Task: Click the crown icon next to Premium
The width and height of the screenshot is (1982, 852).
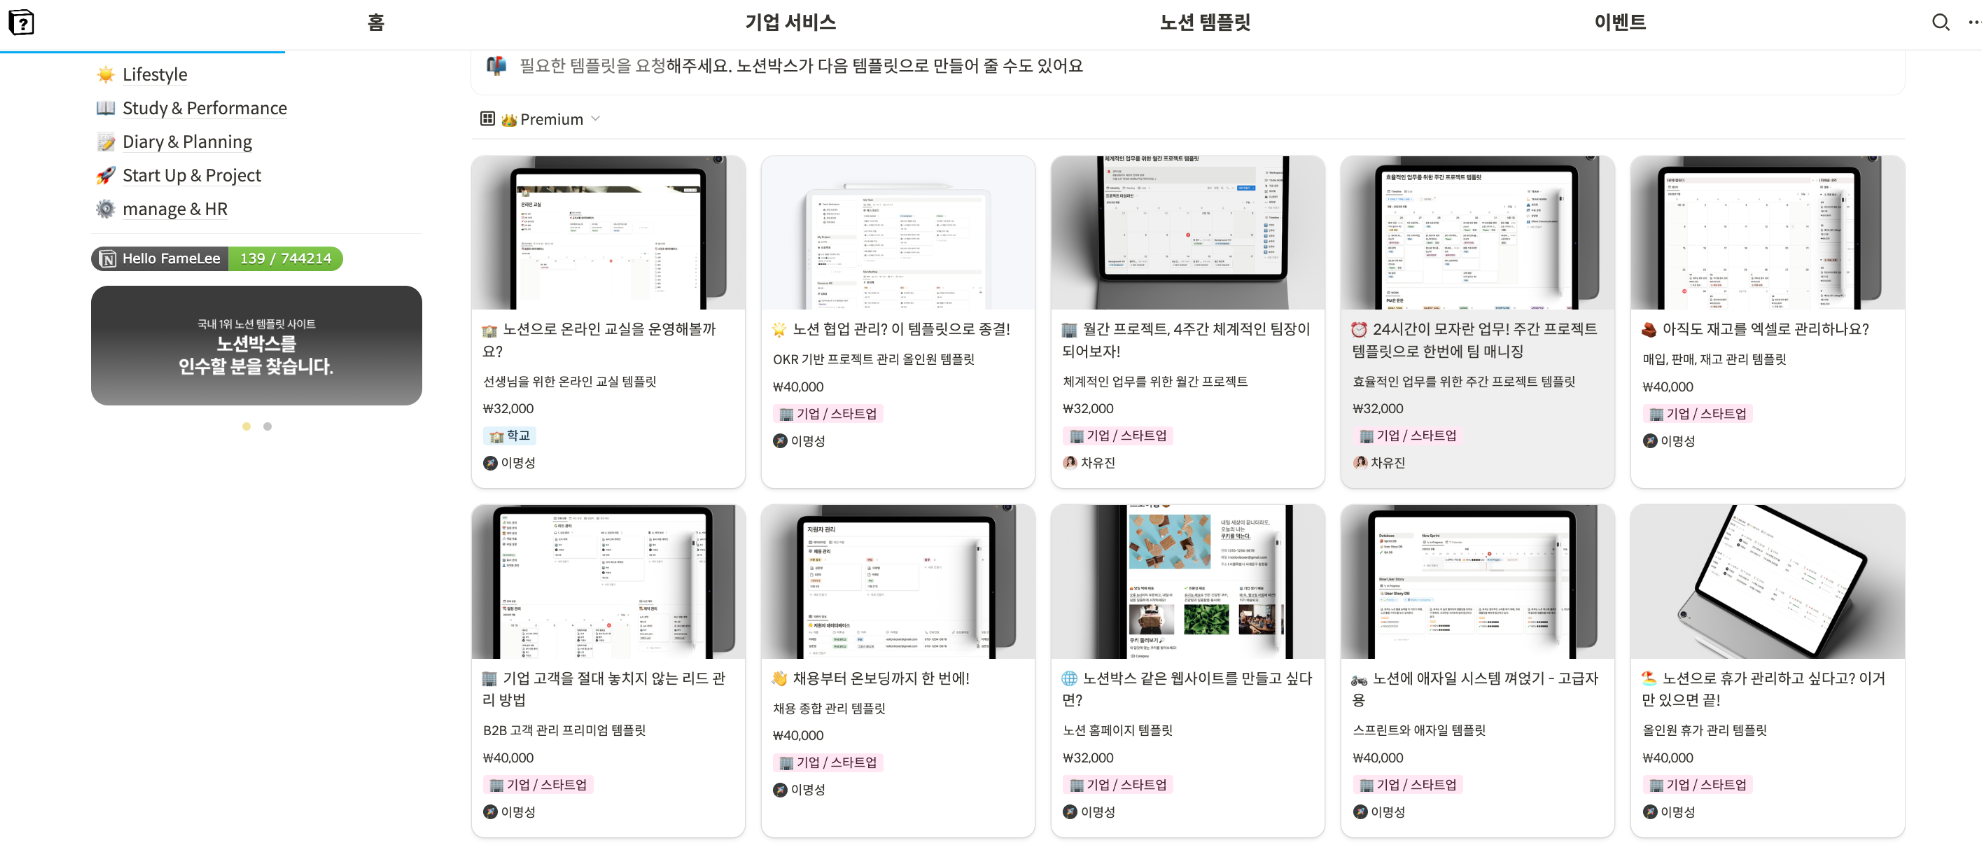Action: point(509,120)
